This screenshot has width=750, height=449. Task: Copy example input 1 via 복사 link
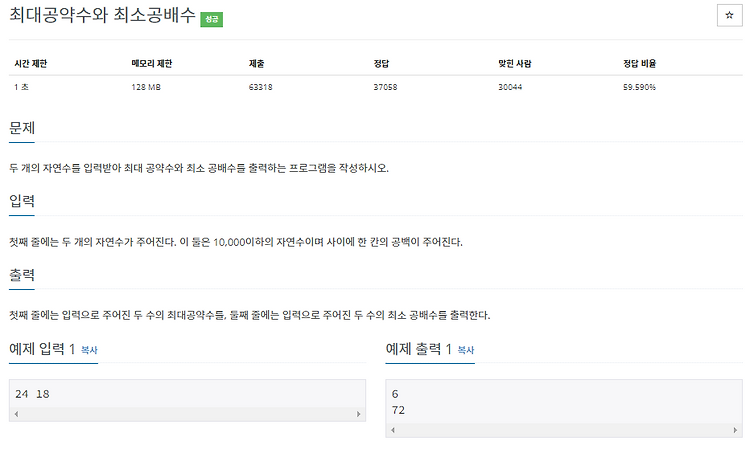click(x=89, y=350)
